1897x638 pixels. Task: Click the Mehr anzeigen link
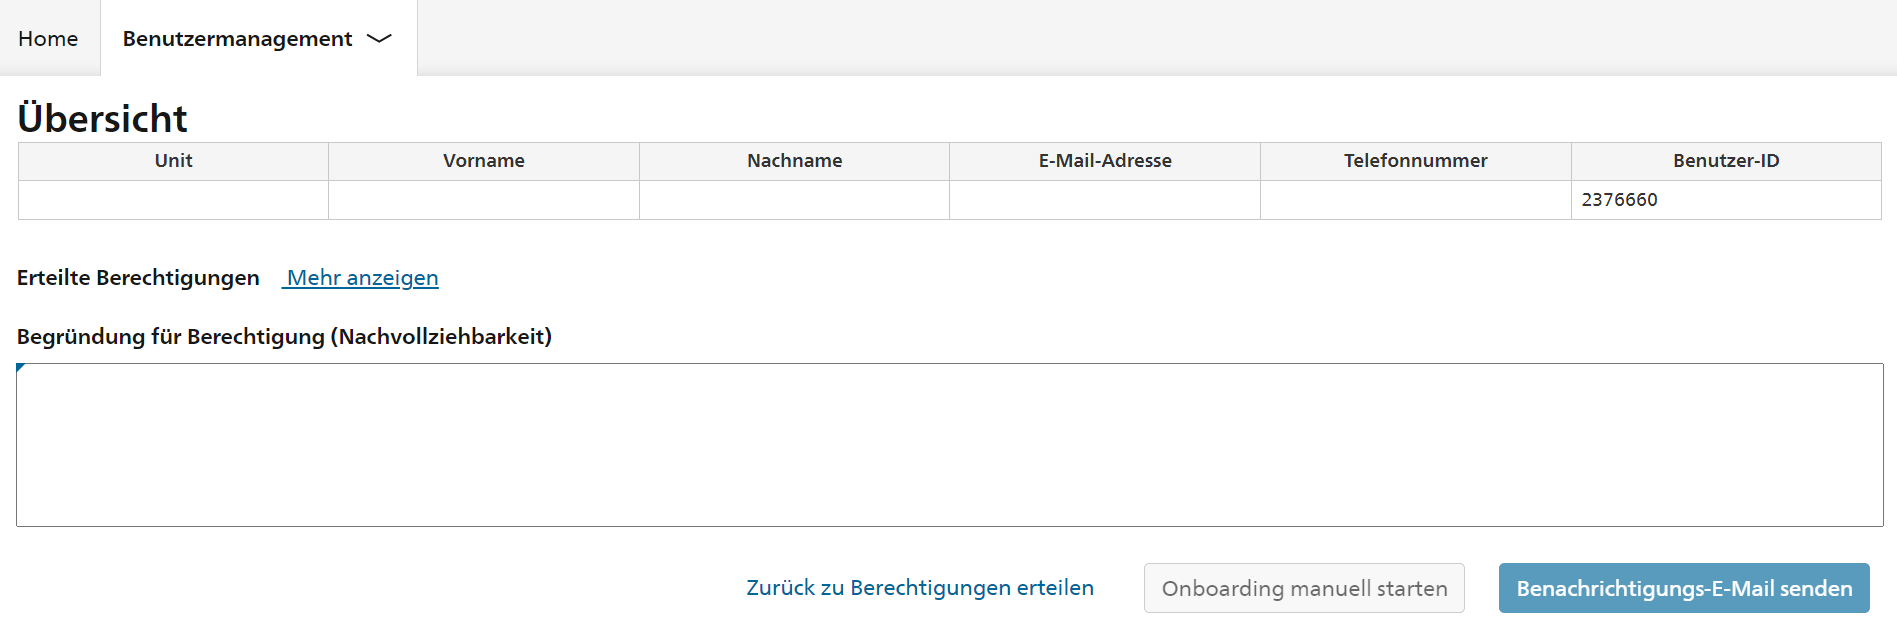coord(362,277)
